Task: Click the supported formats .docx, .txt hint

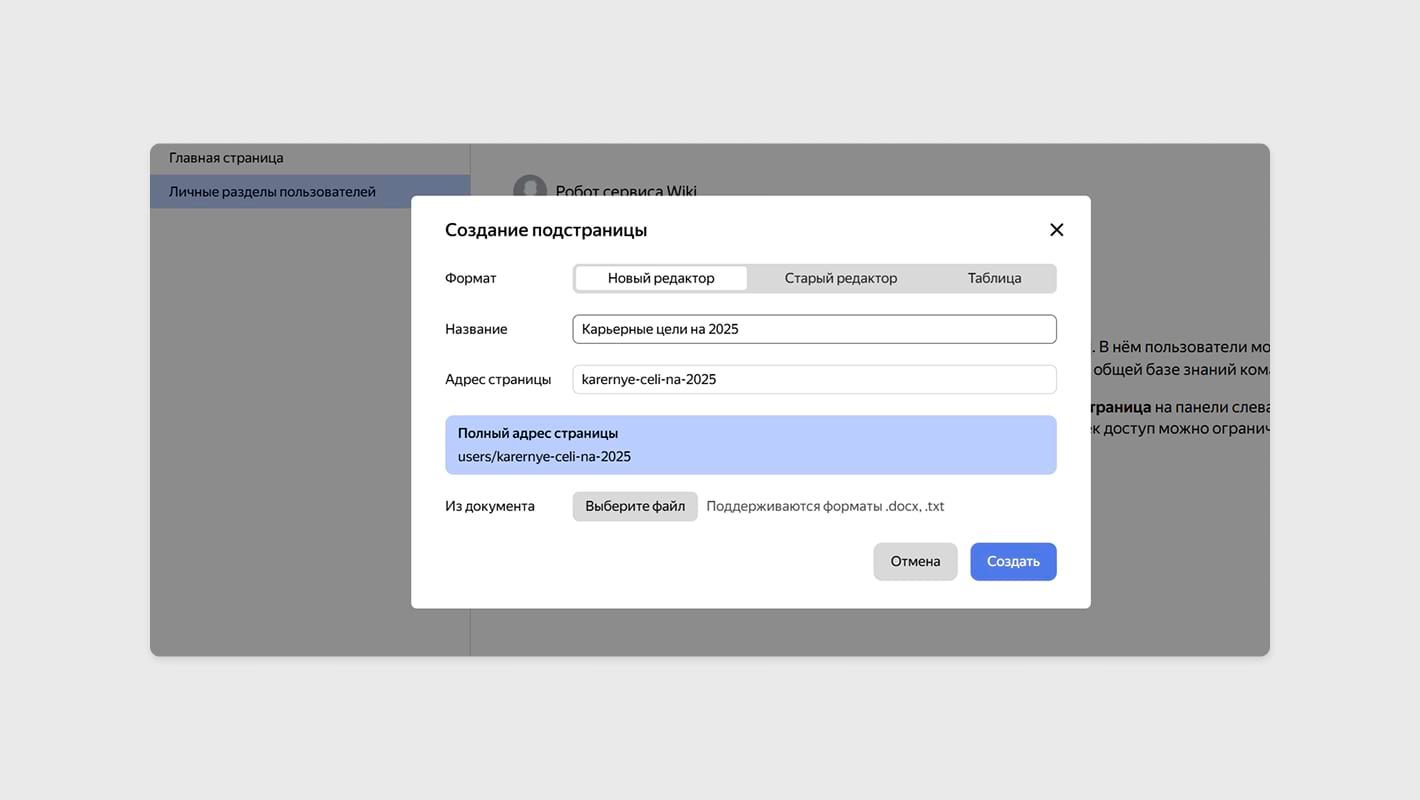Action: click(x=825, y=506)
